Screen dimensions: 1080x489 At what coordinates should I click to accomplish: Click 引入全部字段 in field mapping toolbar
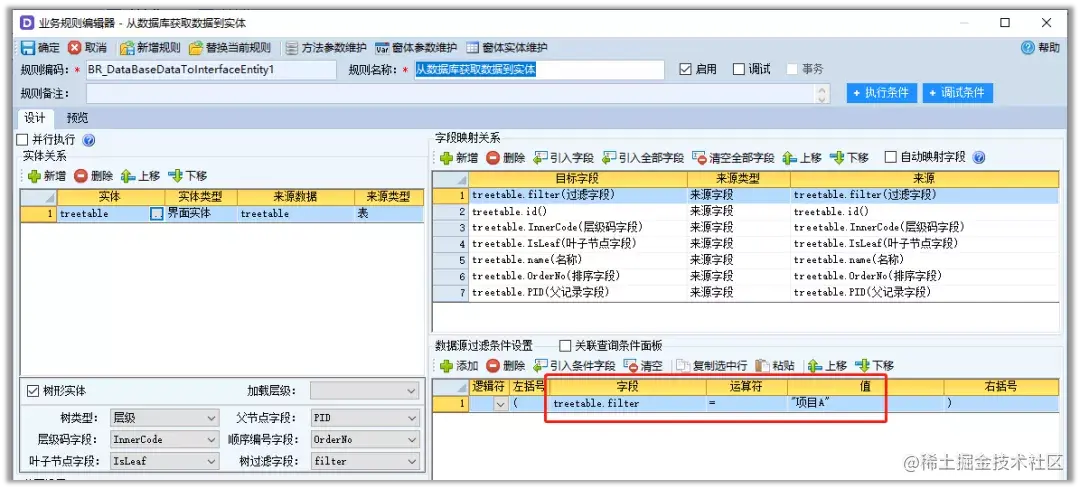click(643, 158)
